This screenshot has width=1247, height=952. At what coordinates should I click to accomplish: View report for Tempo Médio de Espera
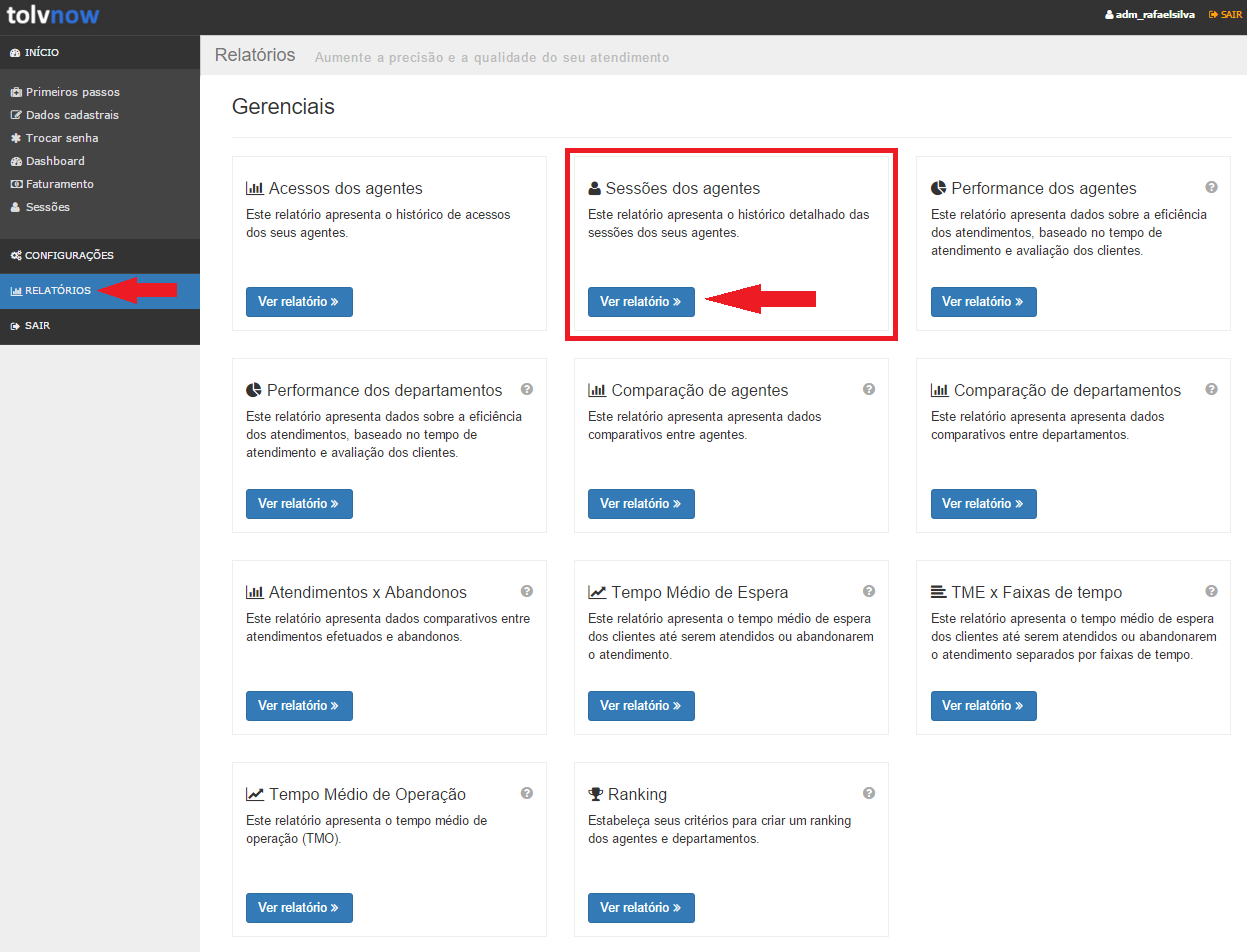point(641,706)
